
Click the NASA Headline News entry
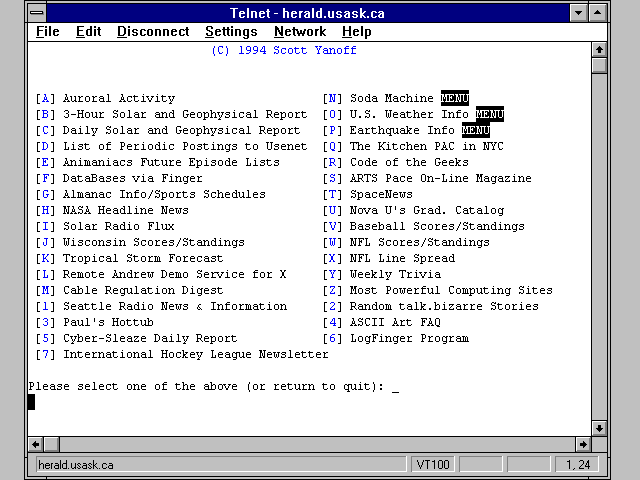[x=125, y=211]
